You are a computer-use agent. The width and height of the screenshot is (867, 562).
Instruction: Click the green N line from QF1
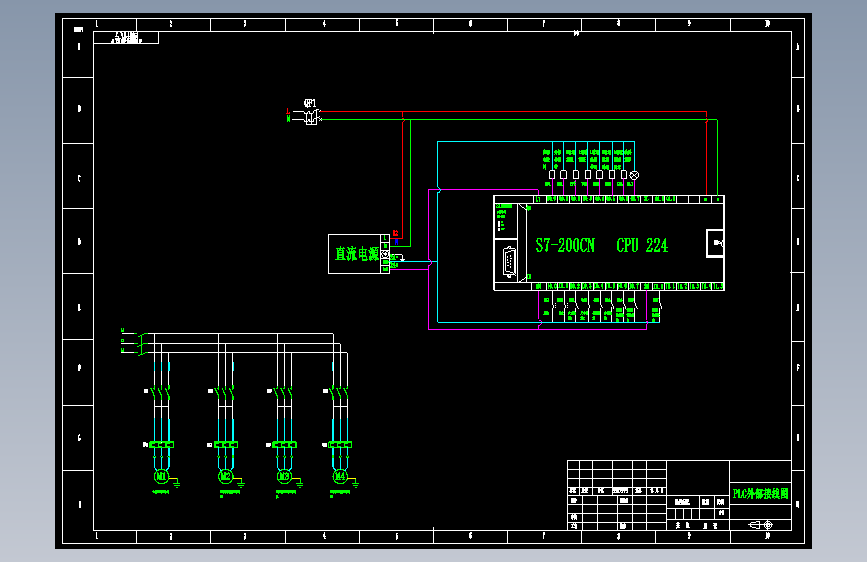tap(518, 119)
